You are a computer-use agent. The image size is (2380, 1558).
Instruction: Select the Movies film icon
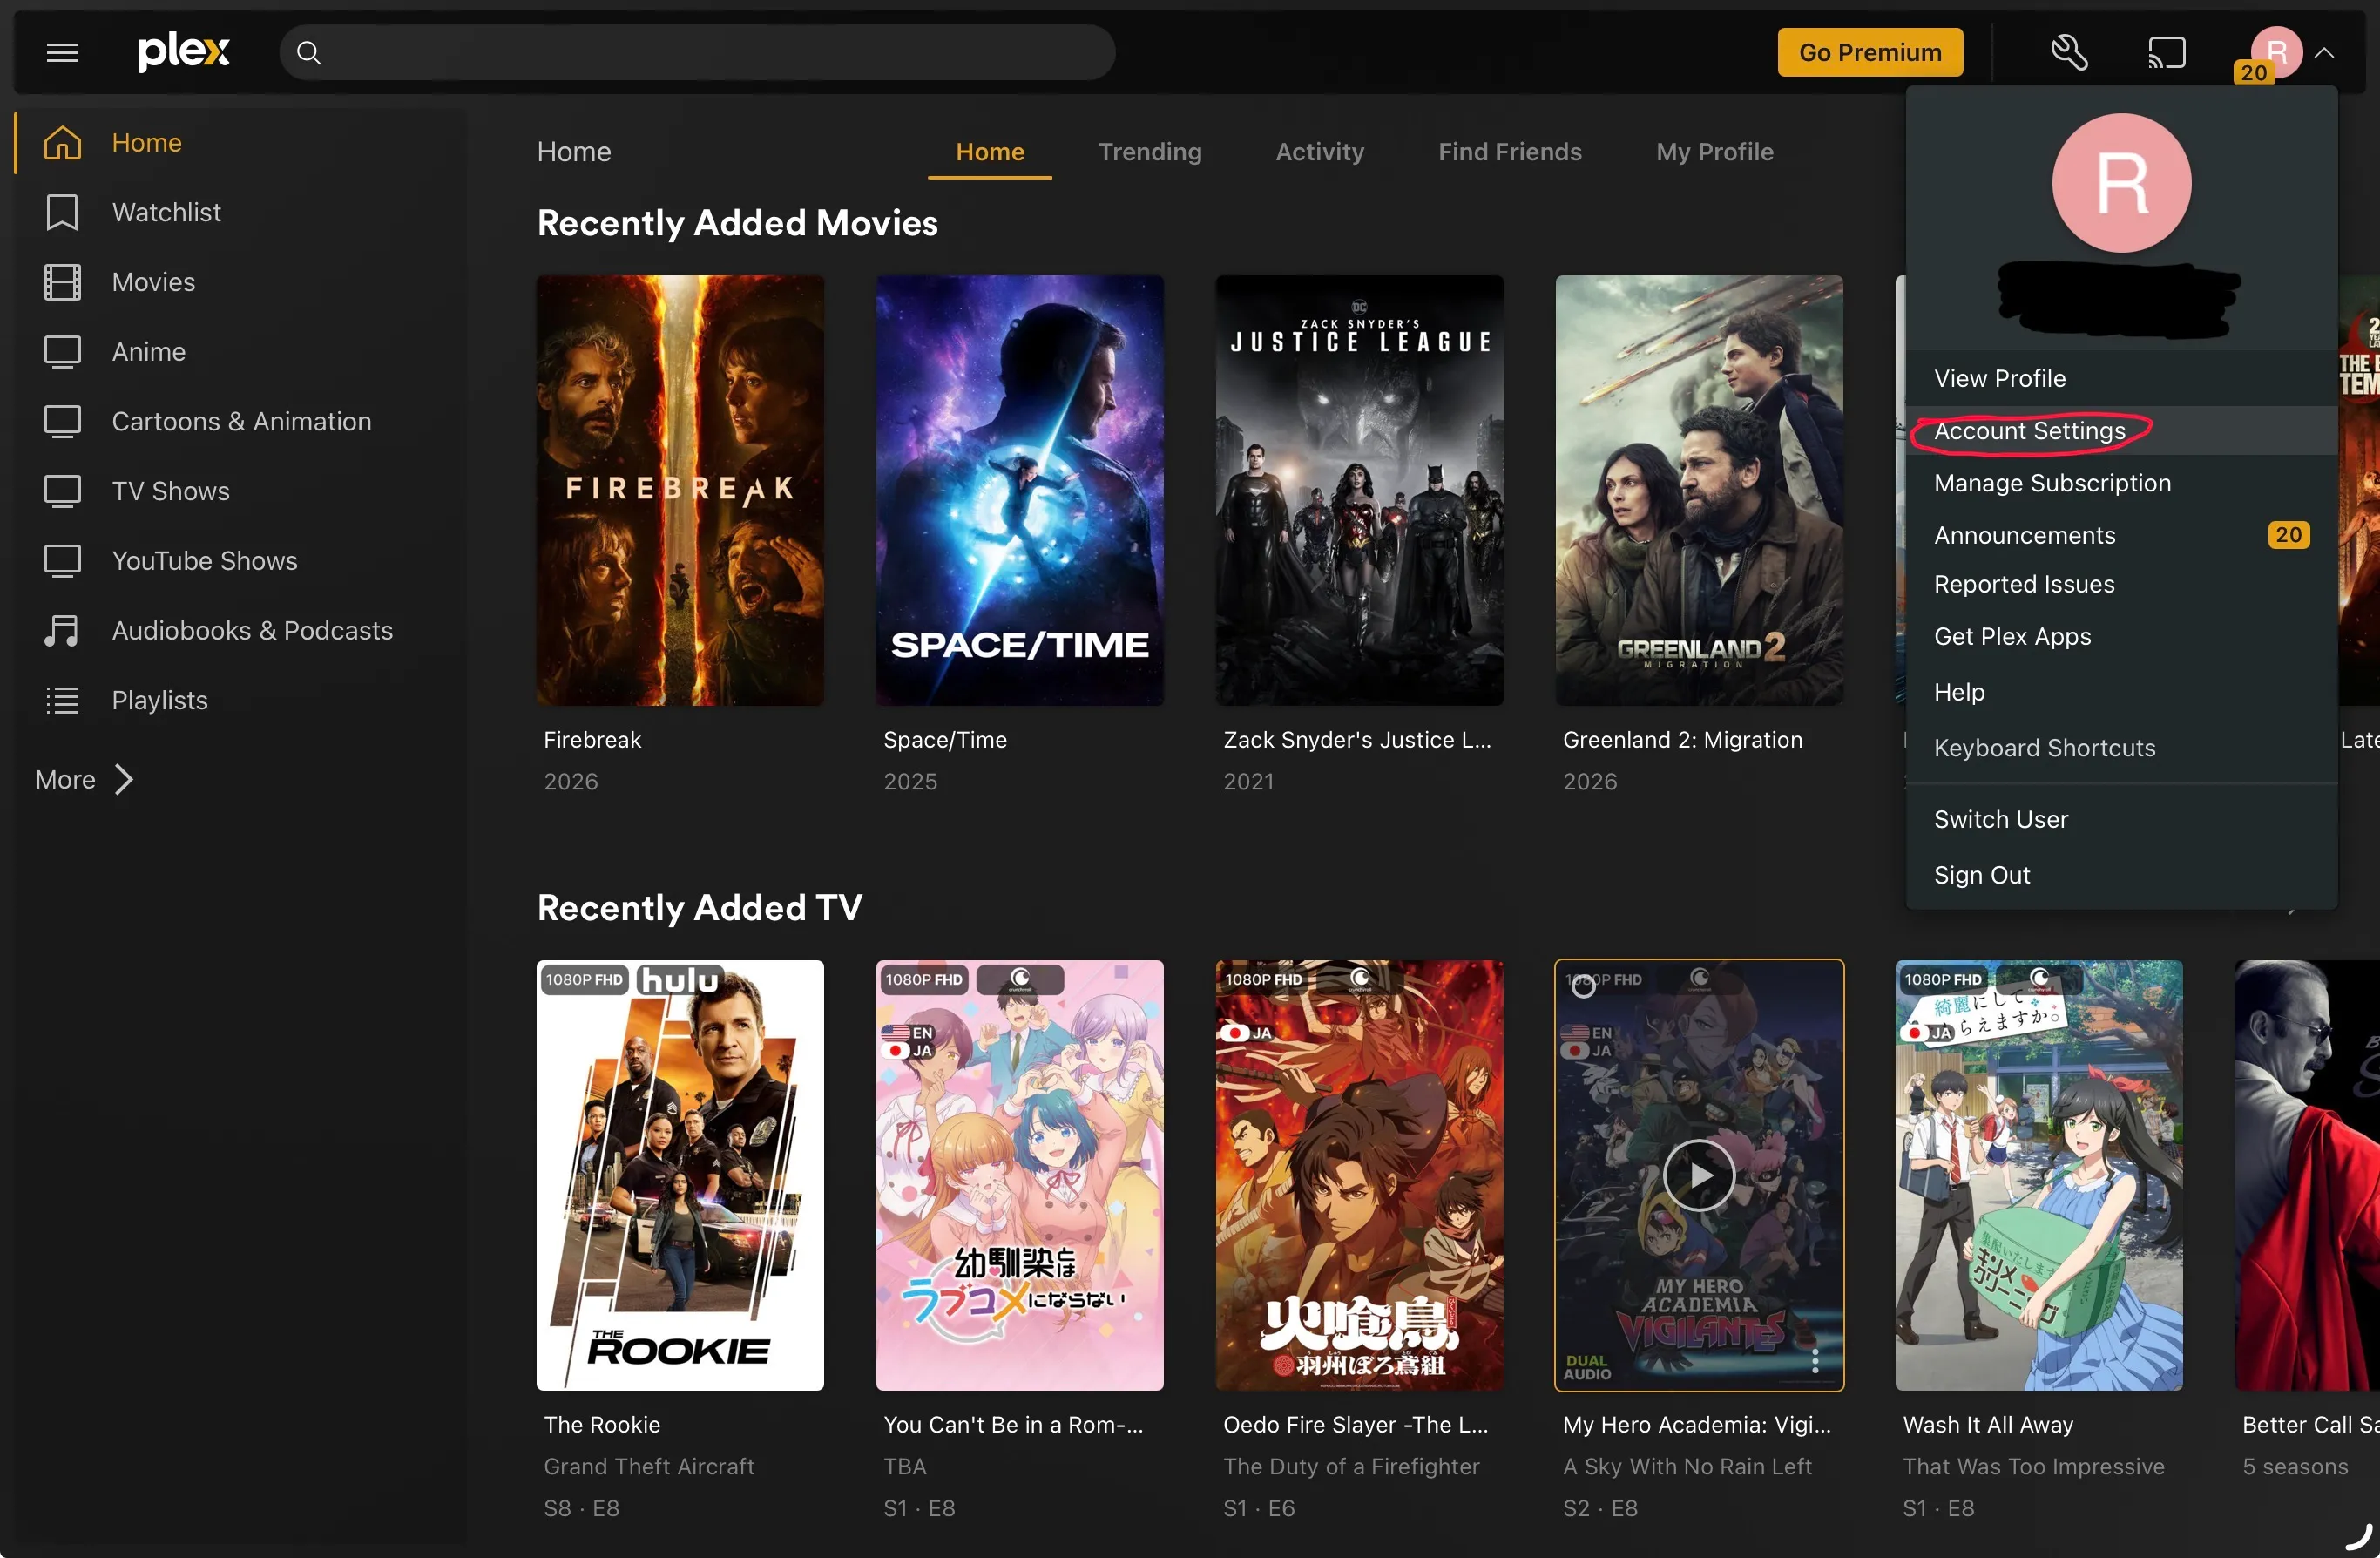coord(62,282)
